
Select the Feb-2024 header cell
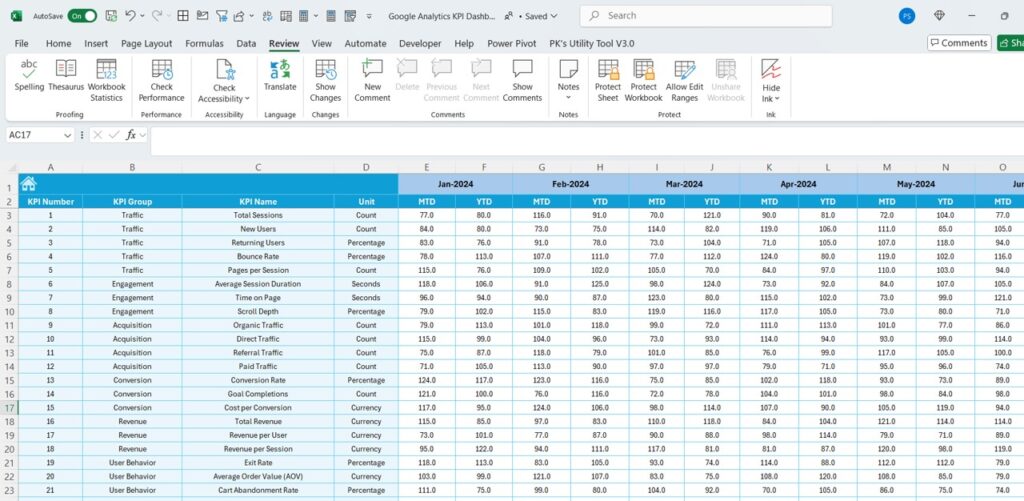coord(571,184)
